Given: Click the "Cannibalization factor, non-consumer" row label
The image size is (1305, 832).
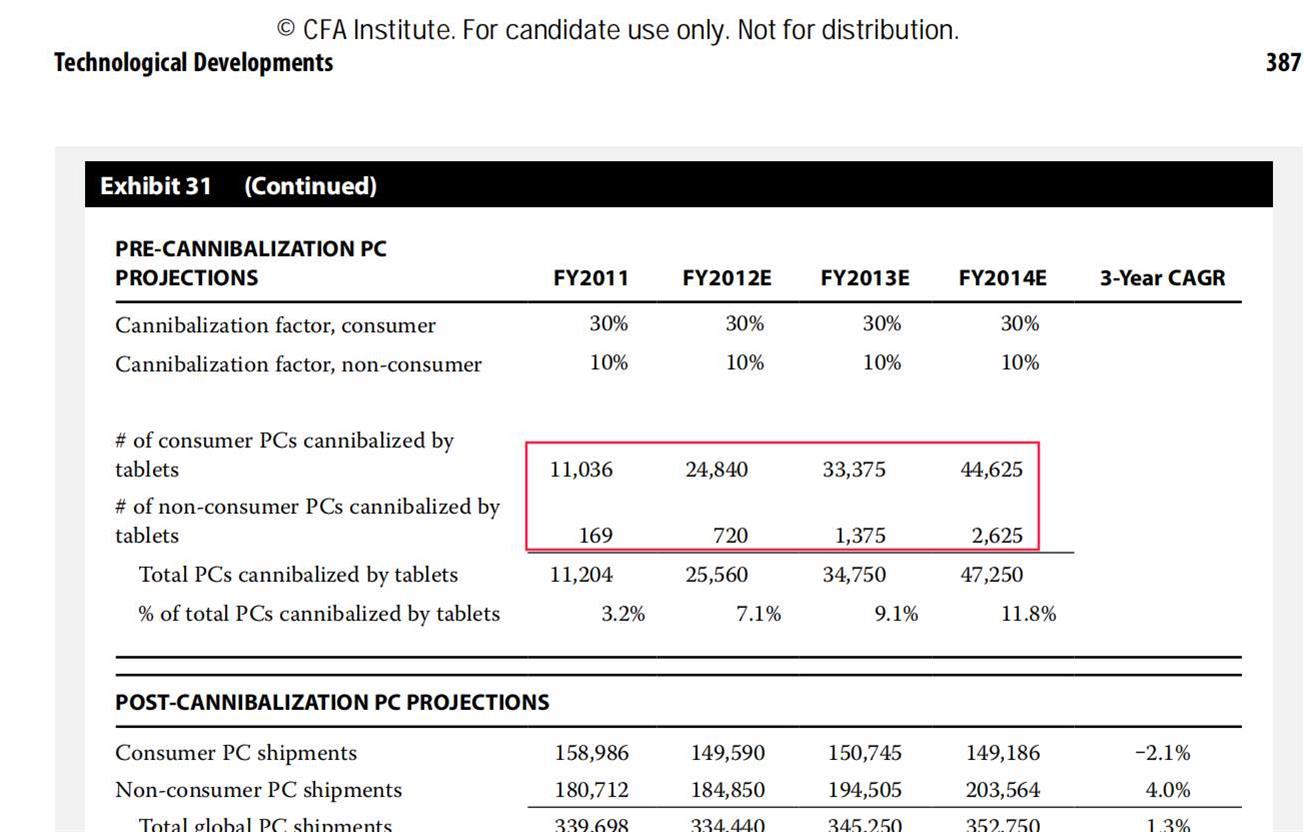Looking at the screenshot, I should [x=298, y=364].
